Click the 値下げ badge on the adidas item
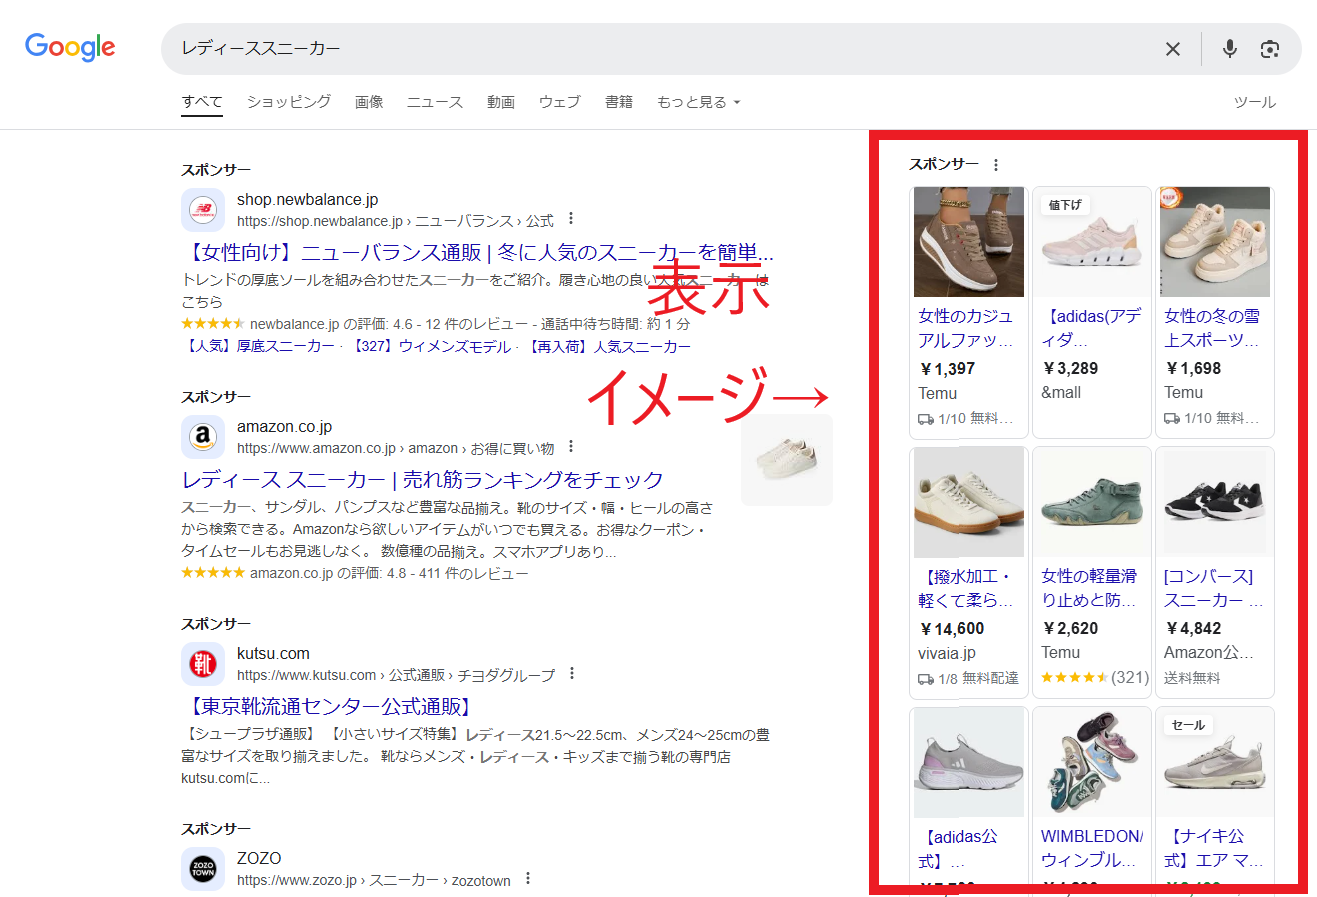1317x897 pixels. click(1065, 205)
